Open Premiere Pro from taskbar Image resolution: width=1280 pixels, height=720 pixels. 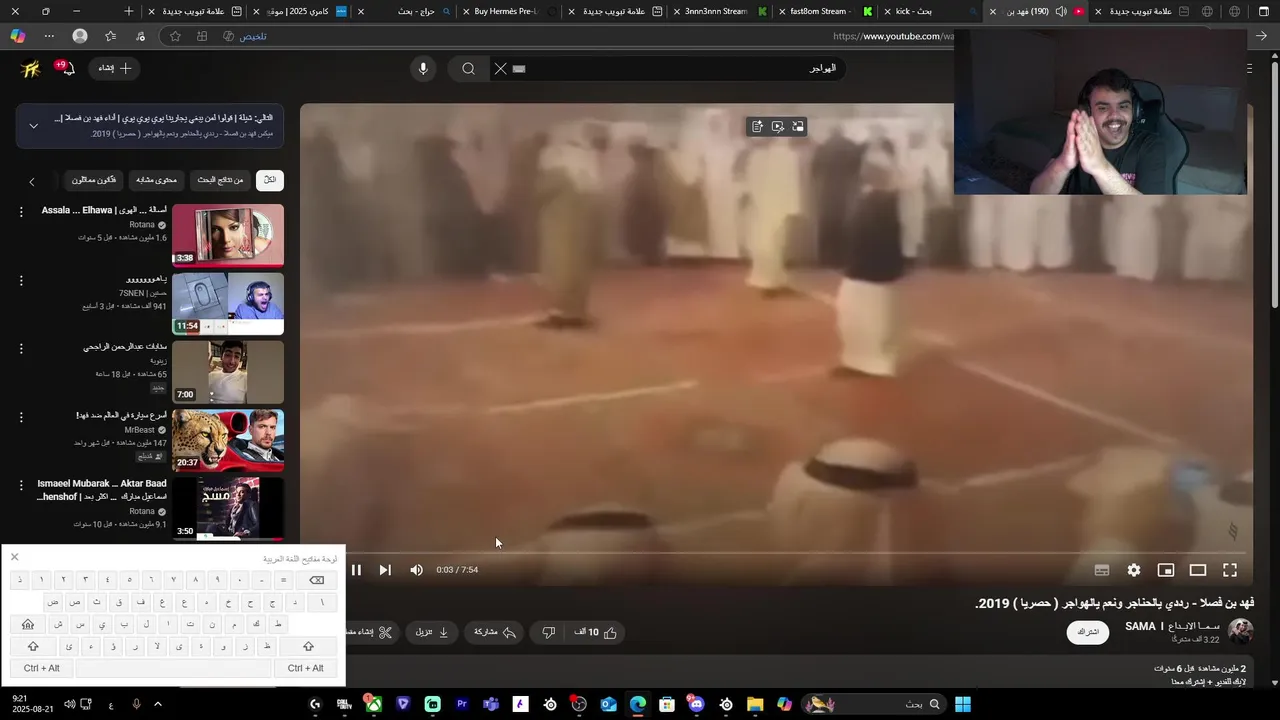[x=462, y=704]
